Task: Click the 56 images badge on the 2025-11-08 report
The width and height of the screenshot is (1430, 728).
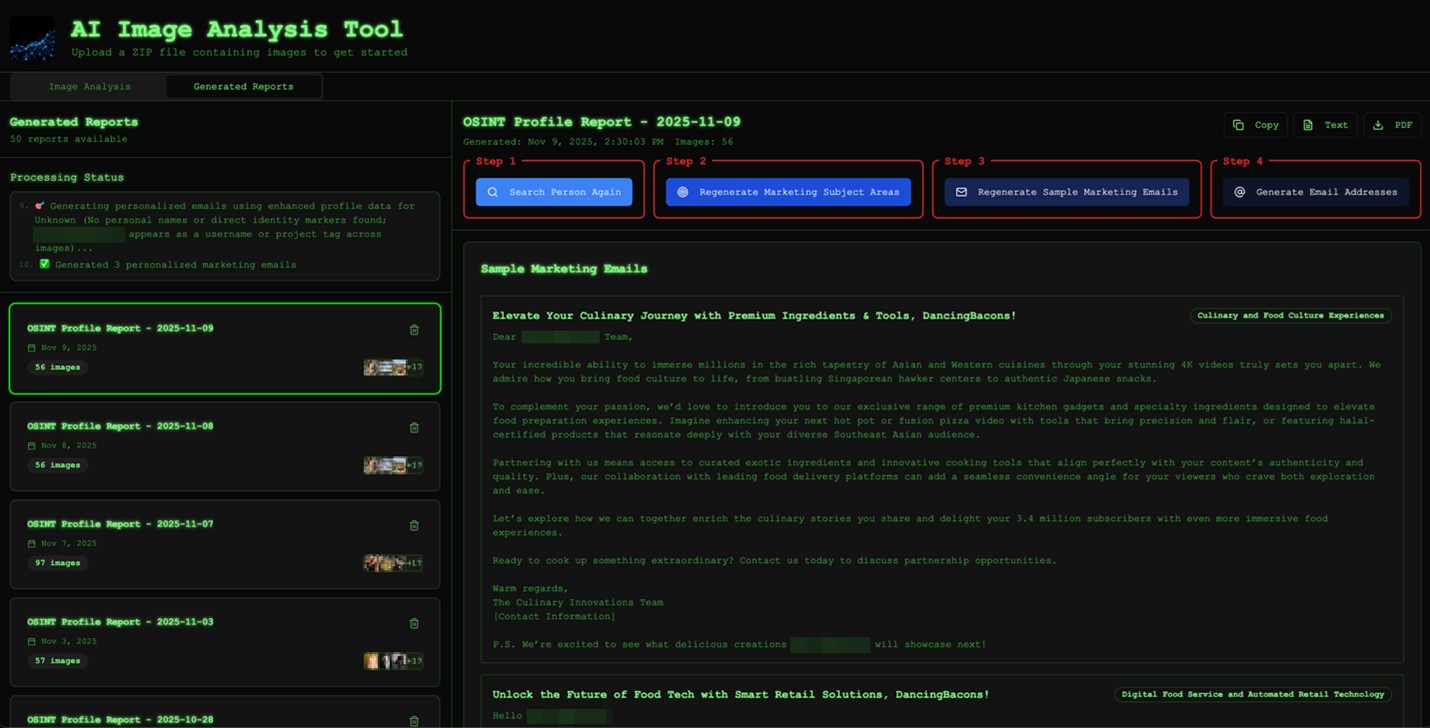Action: (58, 465)
